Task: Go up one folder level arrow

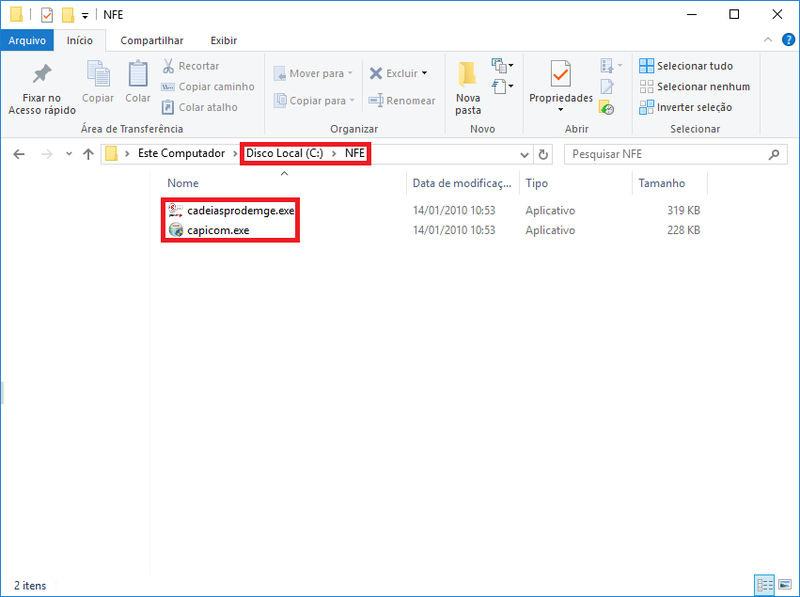Action: point(88,155)
